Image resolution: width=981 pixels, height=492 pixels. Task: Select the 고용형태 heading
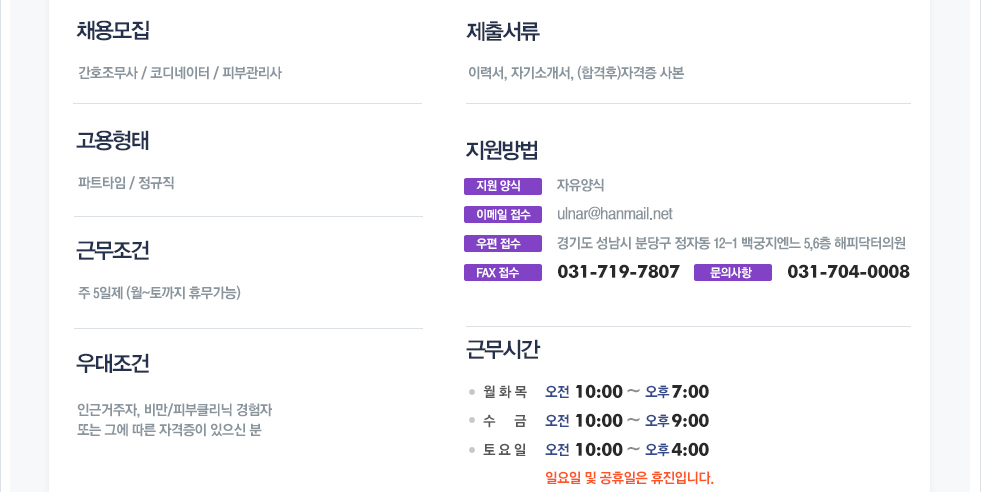tap(113, 140)
